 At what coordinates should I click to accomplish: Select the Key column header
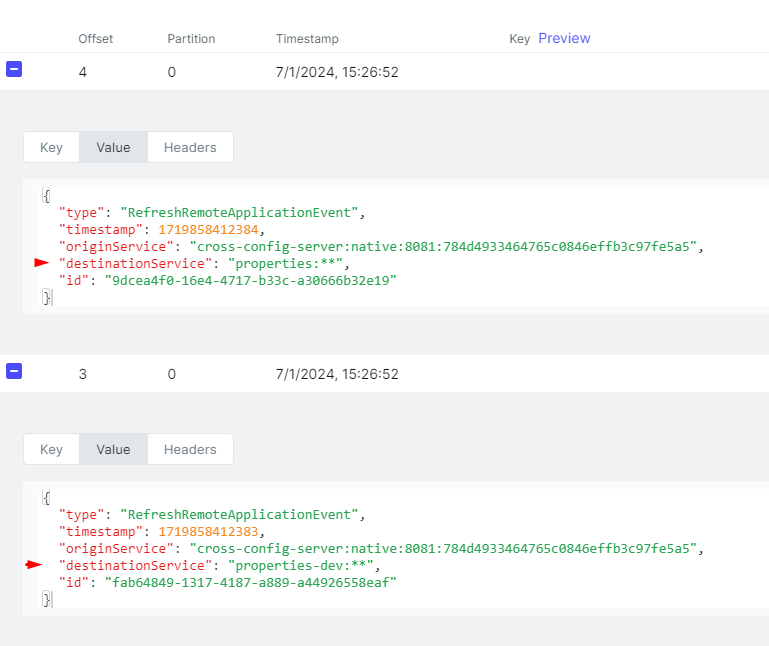pos(519,39)
